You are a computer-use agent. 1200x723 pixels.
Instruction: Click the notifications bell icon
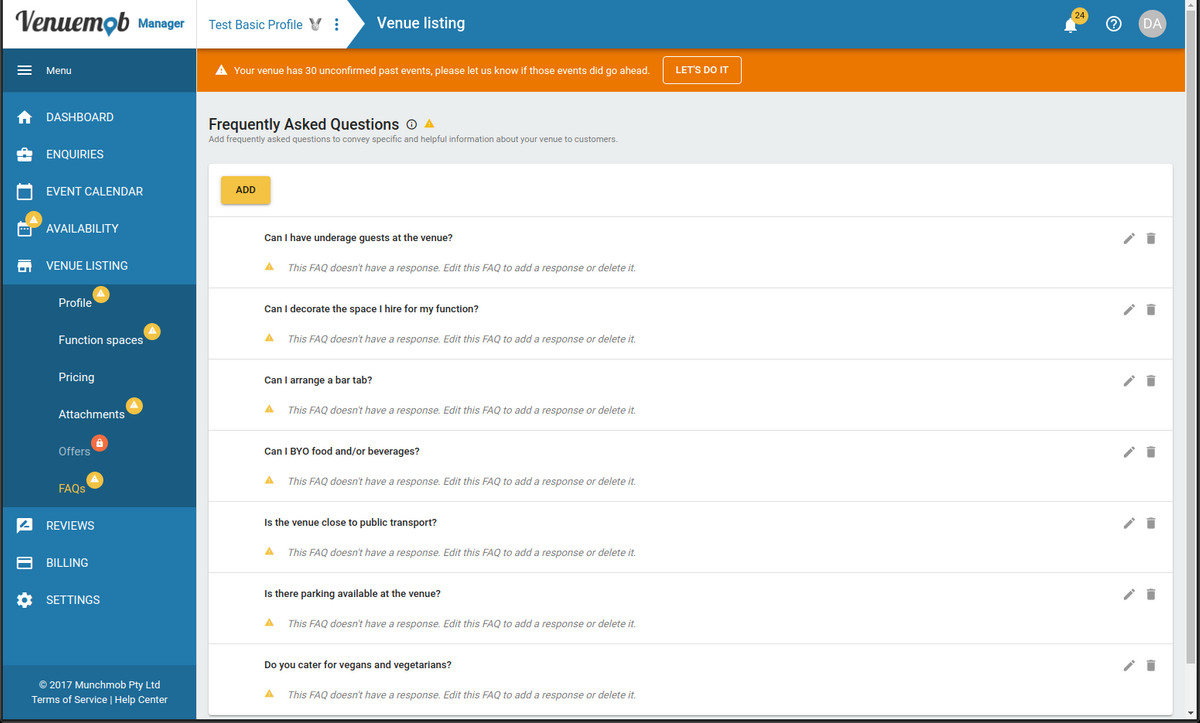pyautogui.click(x=1071, y=25)
